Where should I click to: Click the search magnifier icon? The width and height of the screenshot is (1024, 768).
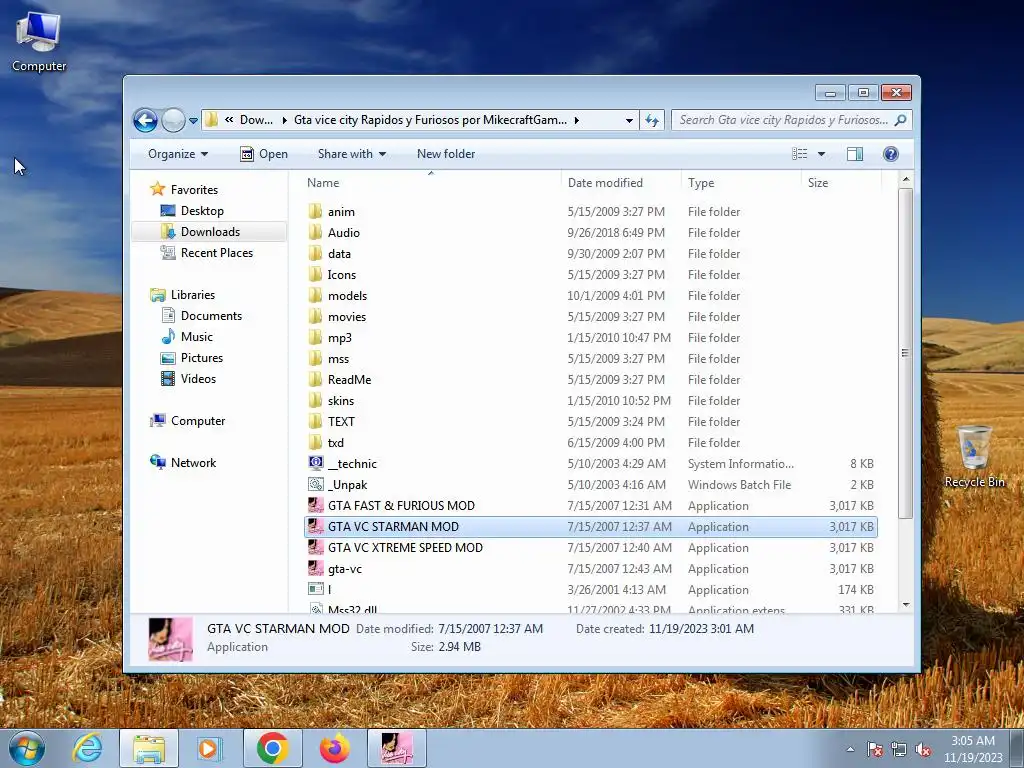click(901, 120)
